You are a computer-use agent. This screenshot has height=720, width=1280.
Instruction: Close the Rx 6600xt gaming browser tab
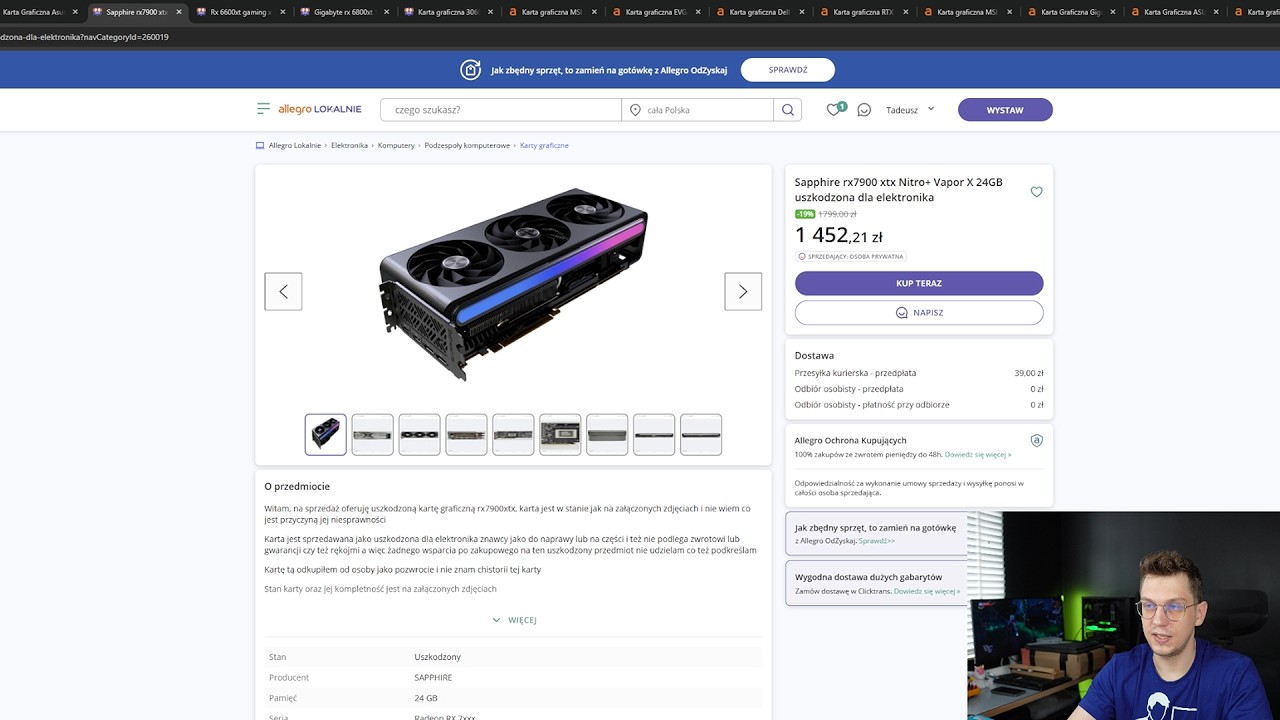pyautogui.click(x=282, y=12)
